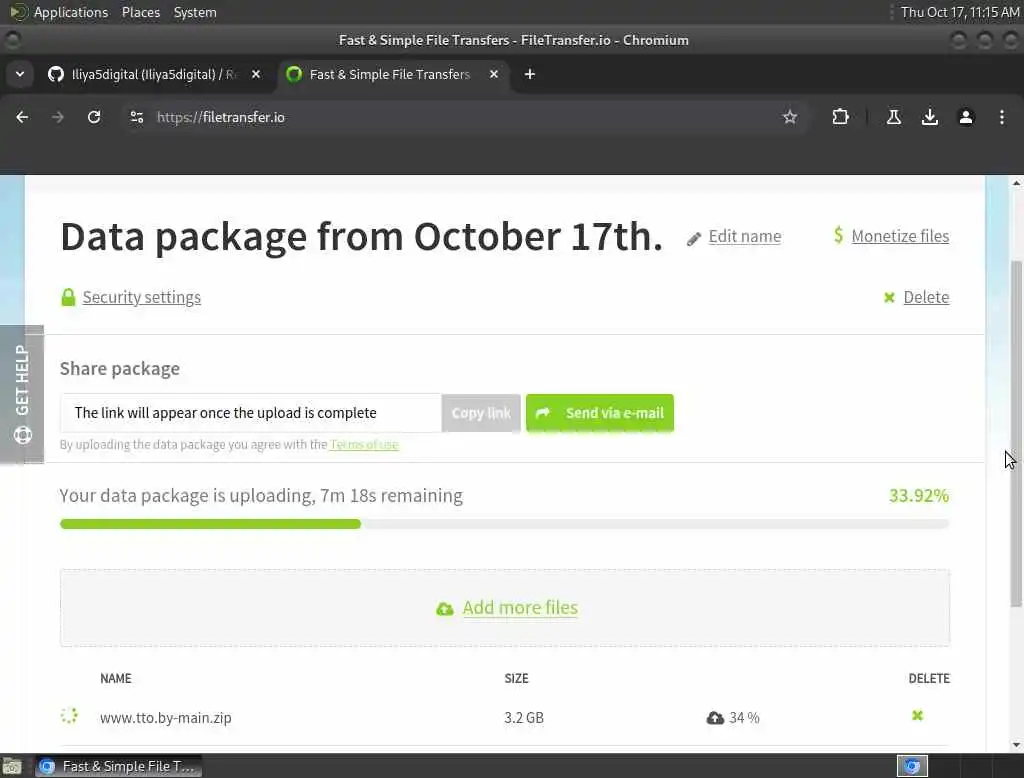Image resolution: width=1024 pixels, height=778 pixels.
Task: Click the green upload progress bar
Action: 210,524
